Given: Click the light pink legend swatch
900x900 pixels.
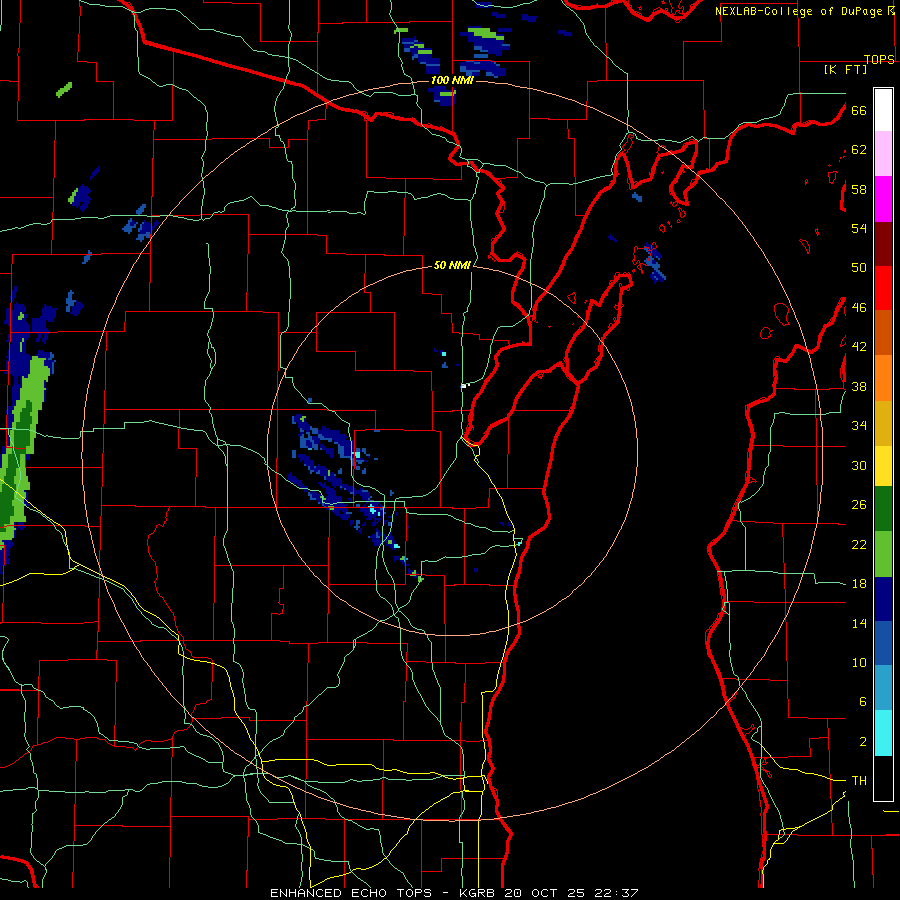Looking at the screenshot, I should pyautogui.click(x=883, y=154).
